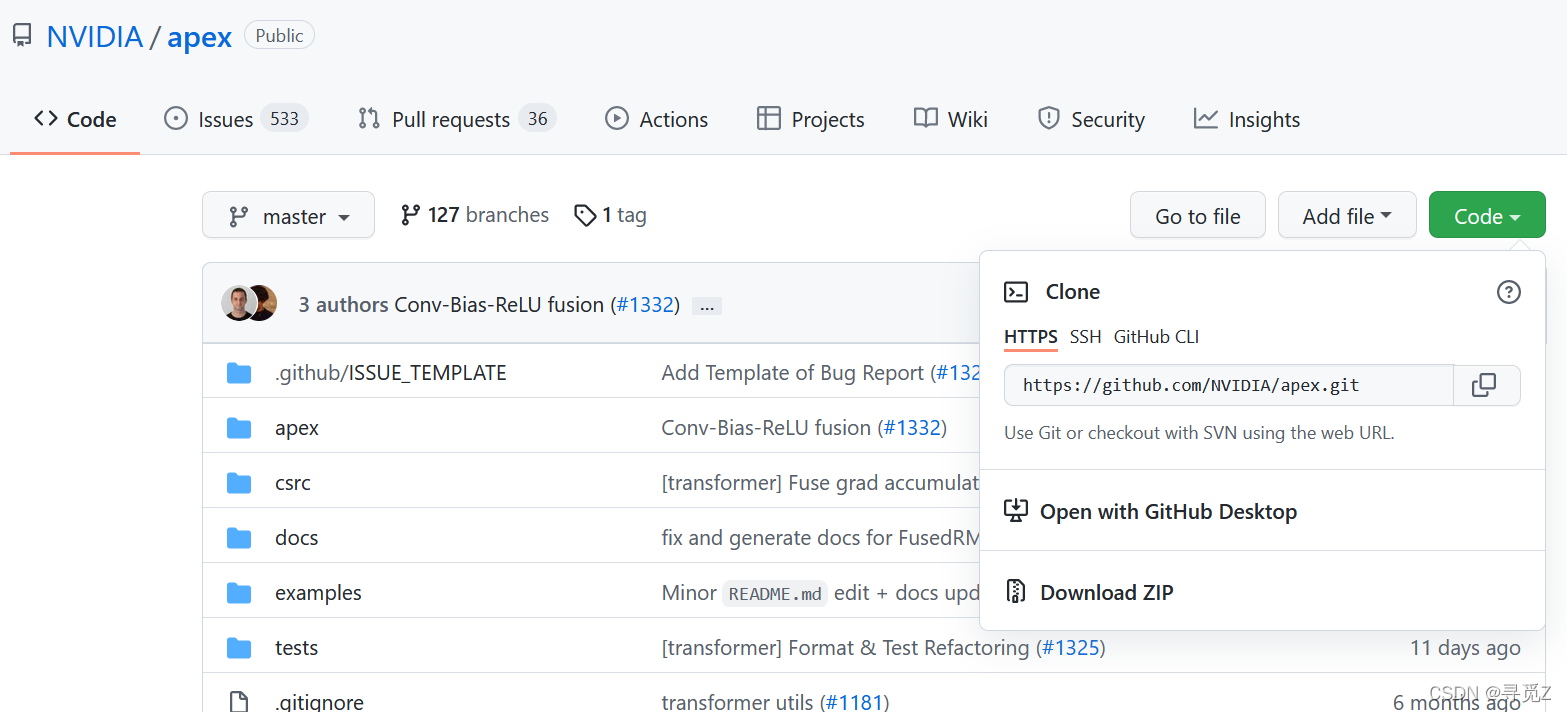The height and width of the screenshot is (712, 1567).
Task: Click the branches fork icon
Action: 410,215
